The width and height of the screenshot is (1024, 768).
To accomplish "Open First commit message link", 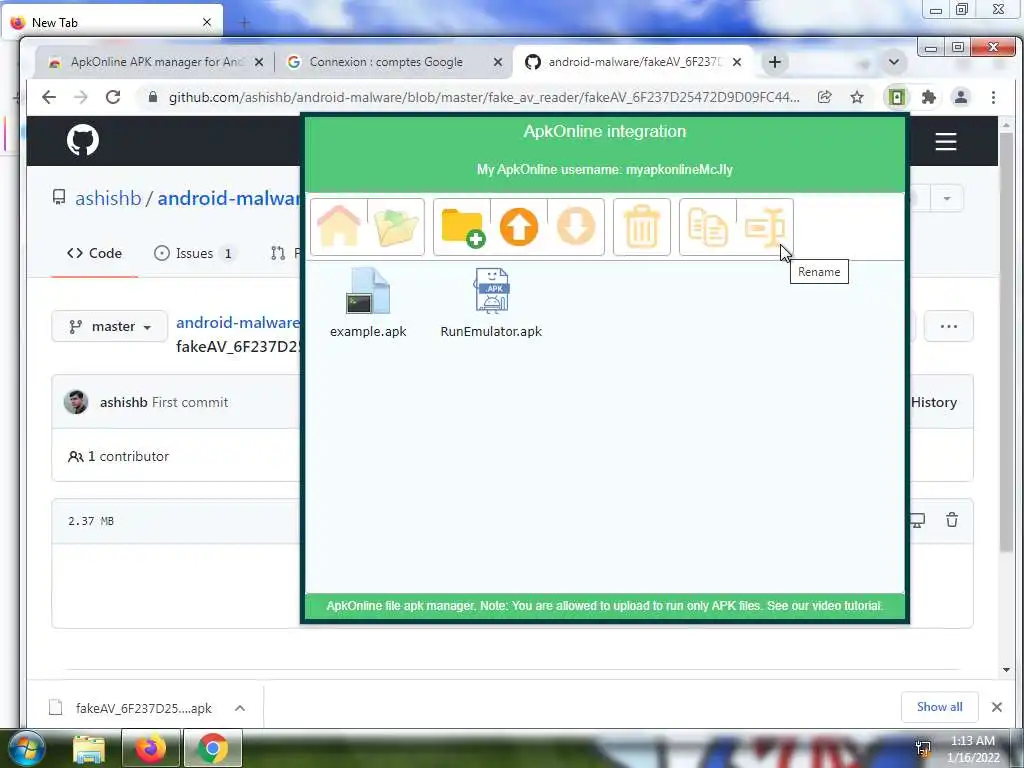I will (x=190, y=402).
